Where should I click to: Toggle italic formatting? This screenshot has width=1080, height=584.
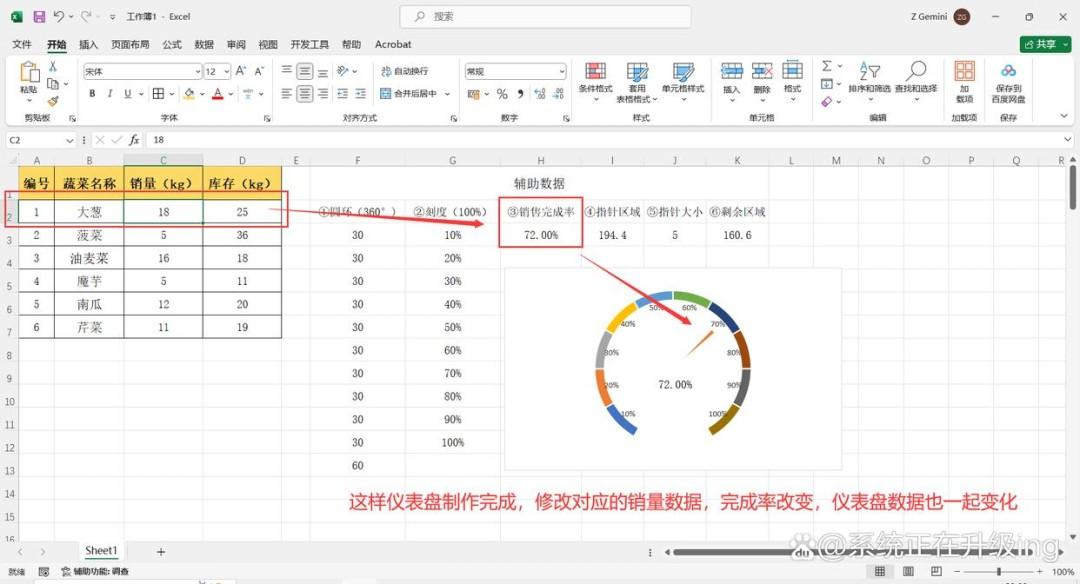110,94
